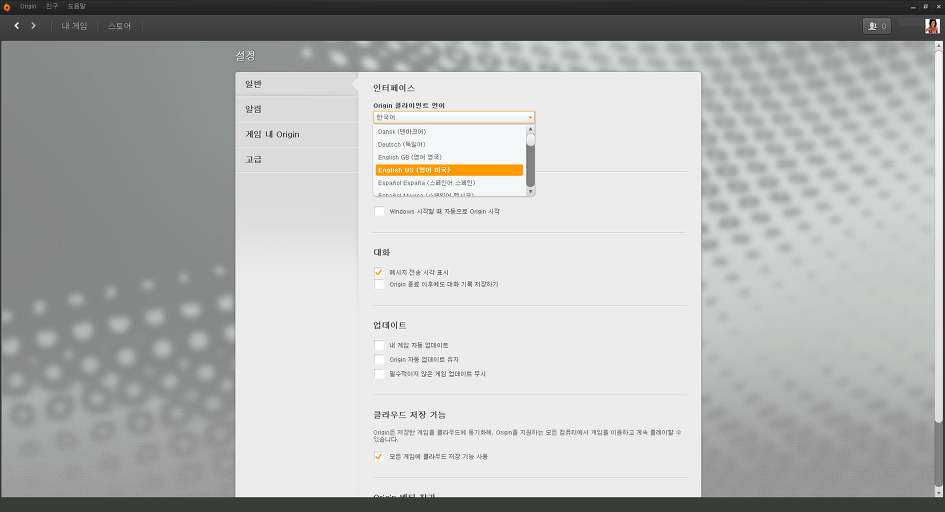Click the page vertical scrollbar
This screenshot has width=945, height=512.
tap(938, 236)
